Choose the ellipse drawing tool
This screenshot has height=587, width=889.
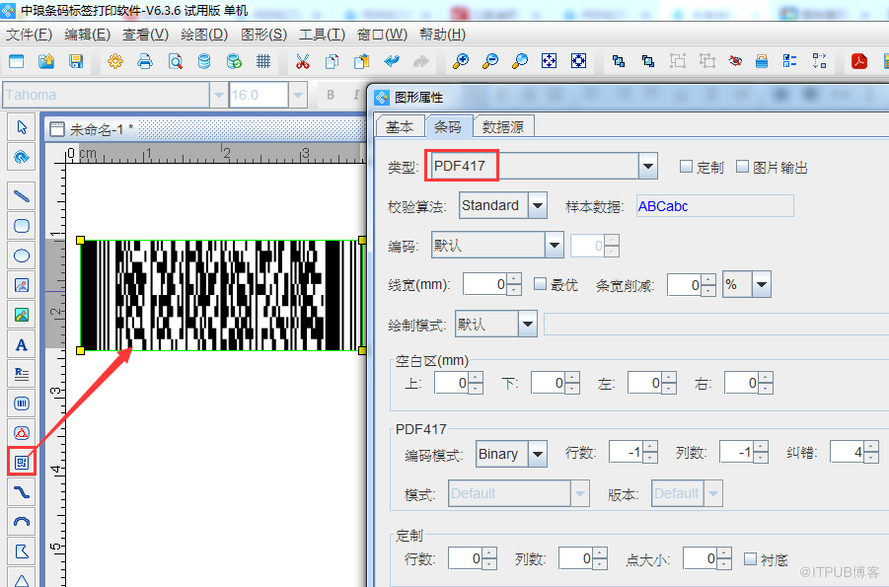click(21, 256)
